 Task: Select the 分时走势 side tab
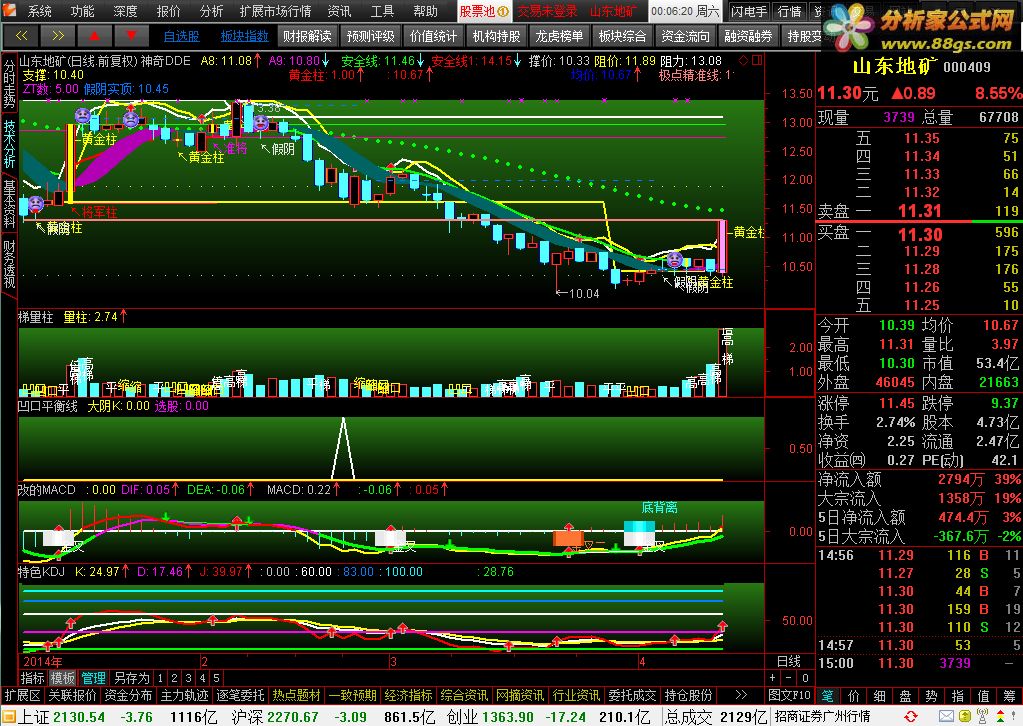pyautogui.click(x=9, y=85)
